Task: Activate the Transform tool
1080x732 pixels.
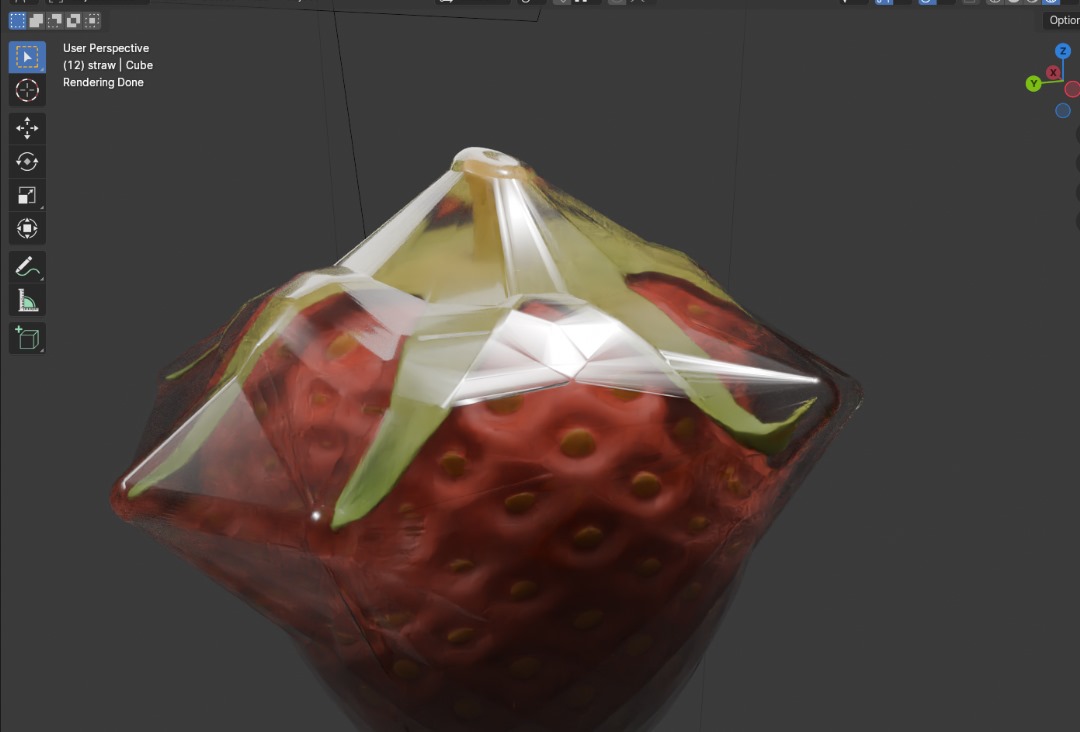Action: pos(27,229)
